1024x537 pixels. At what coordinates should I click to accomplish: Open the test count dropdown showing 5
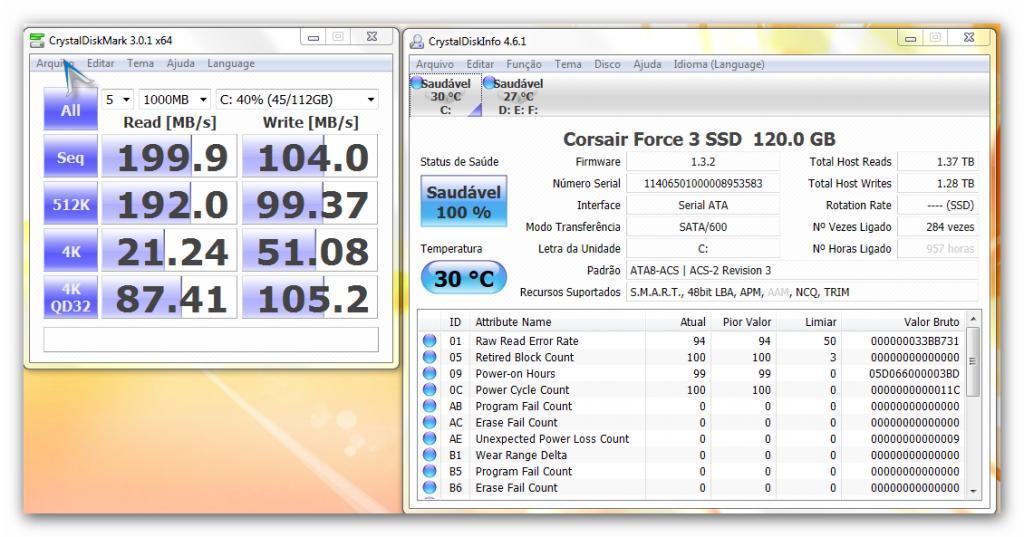click(118, 99)
